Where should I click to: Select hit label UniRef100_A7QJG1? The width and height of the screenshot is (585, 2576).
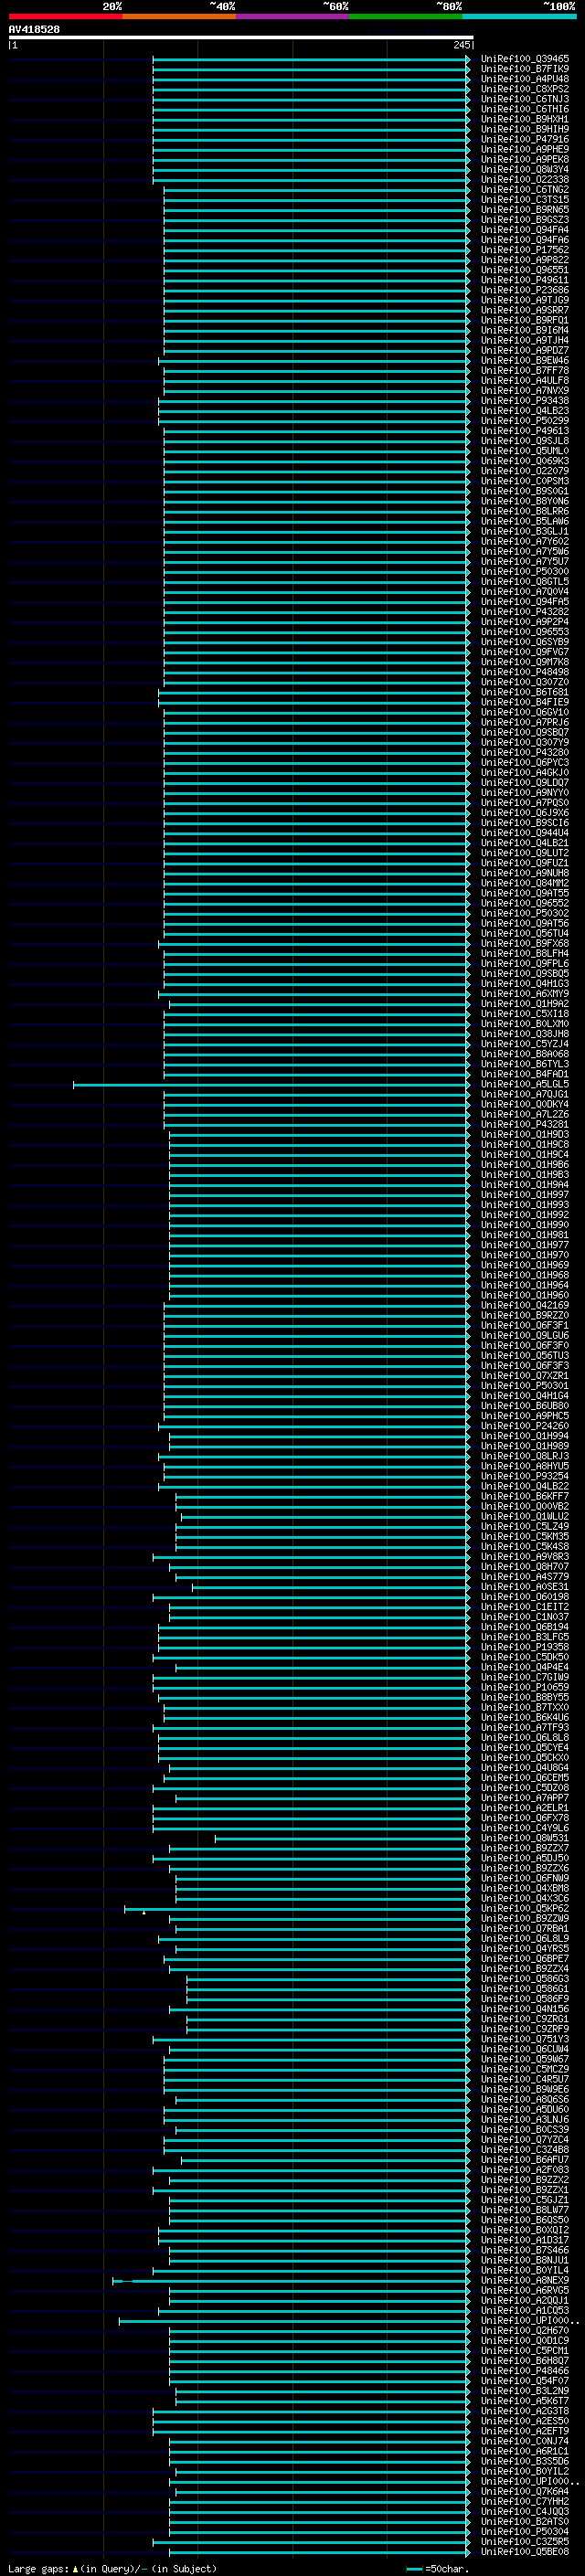tap(525, 1094)
